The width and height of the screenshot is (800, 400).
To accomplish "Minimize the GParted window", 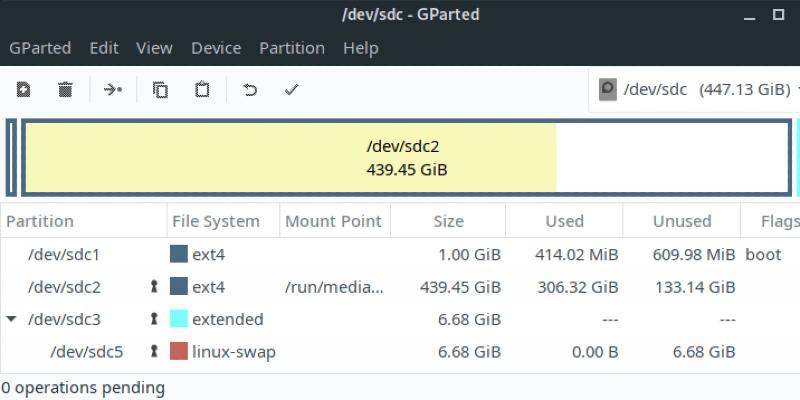I will click(x=747, y=16).
